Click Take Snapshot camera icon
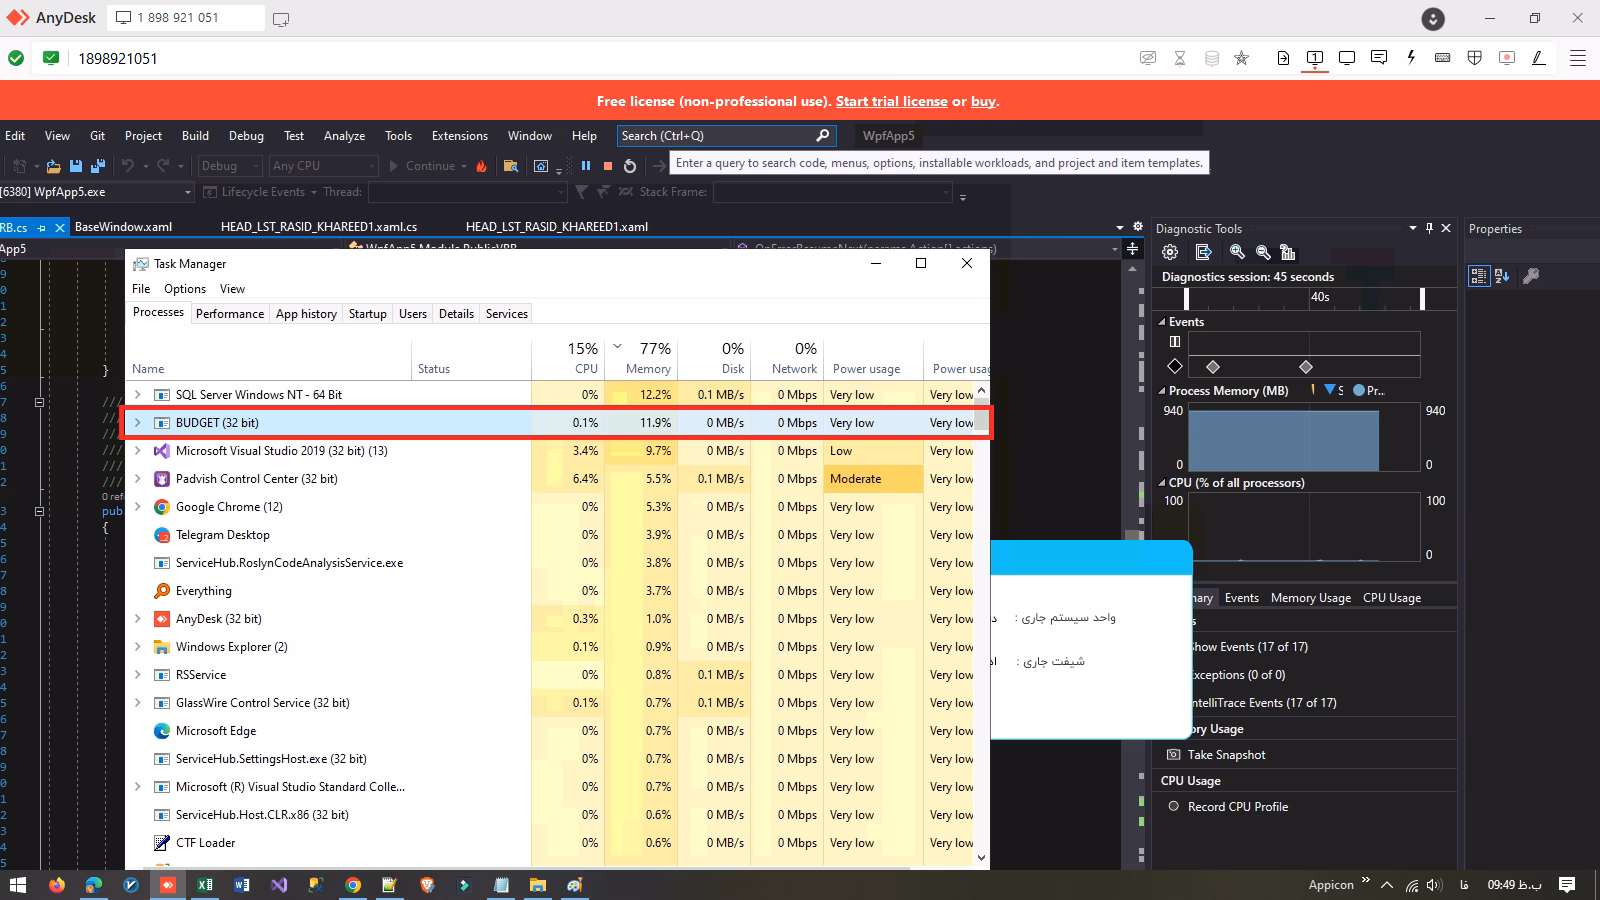This screenshot has width=1600, height=900. [1174, 755]
